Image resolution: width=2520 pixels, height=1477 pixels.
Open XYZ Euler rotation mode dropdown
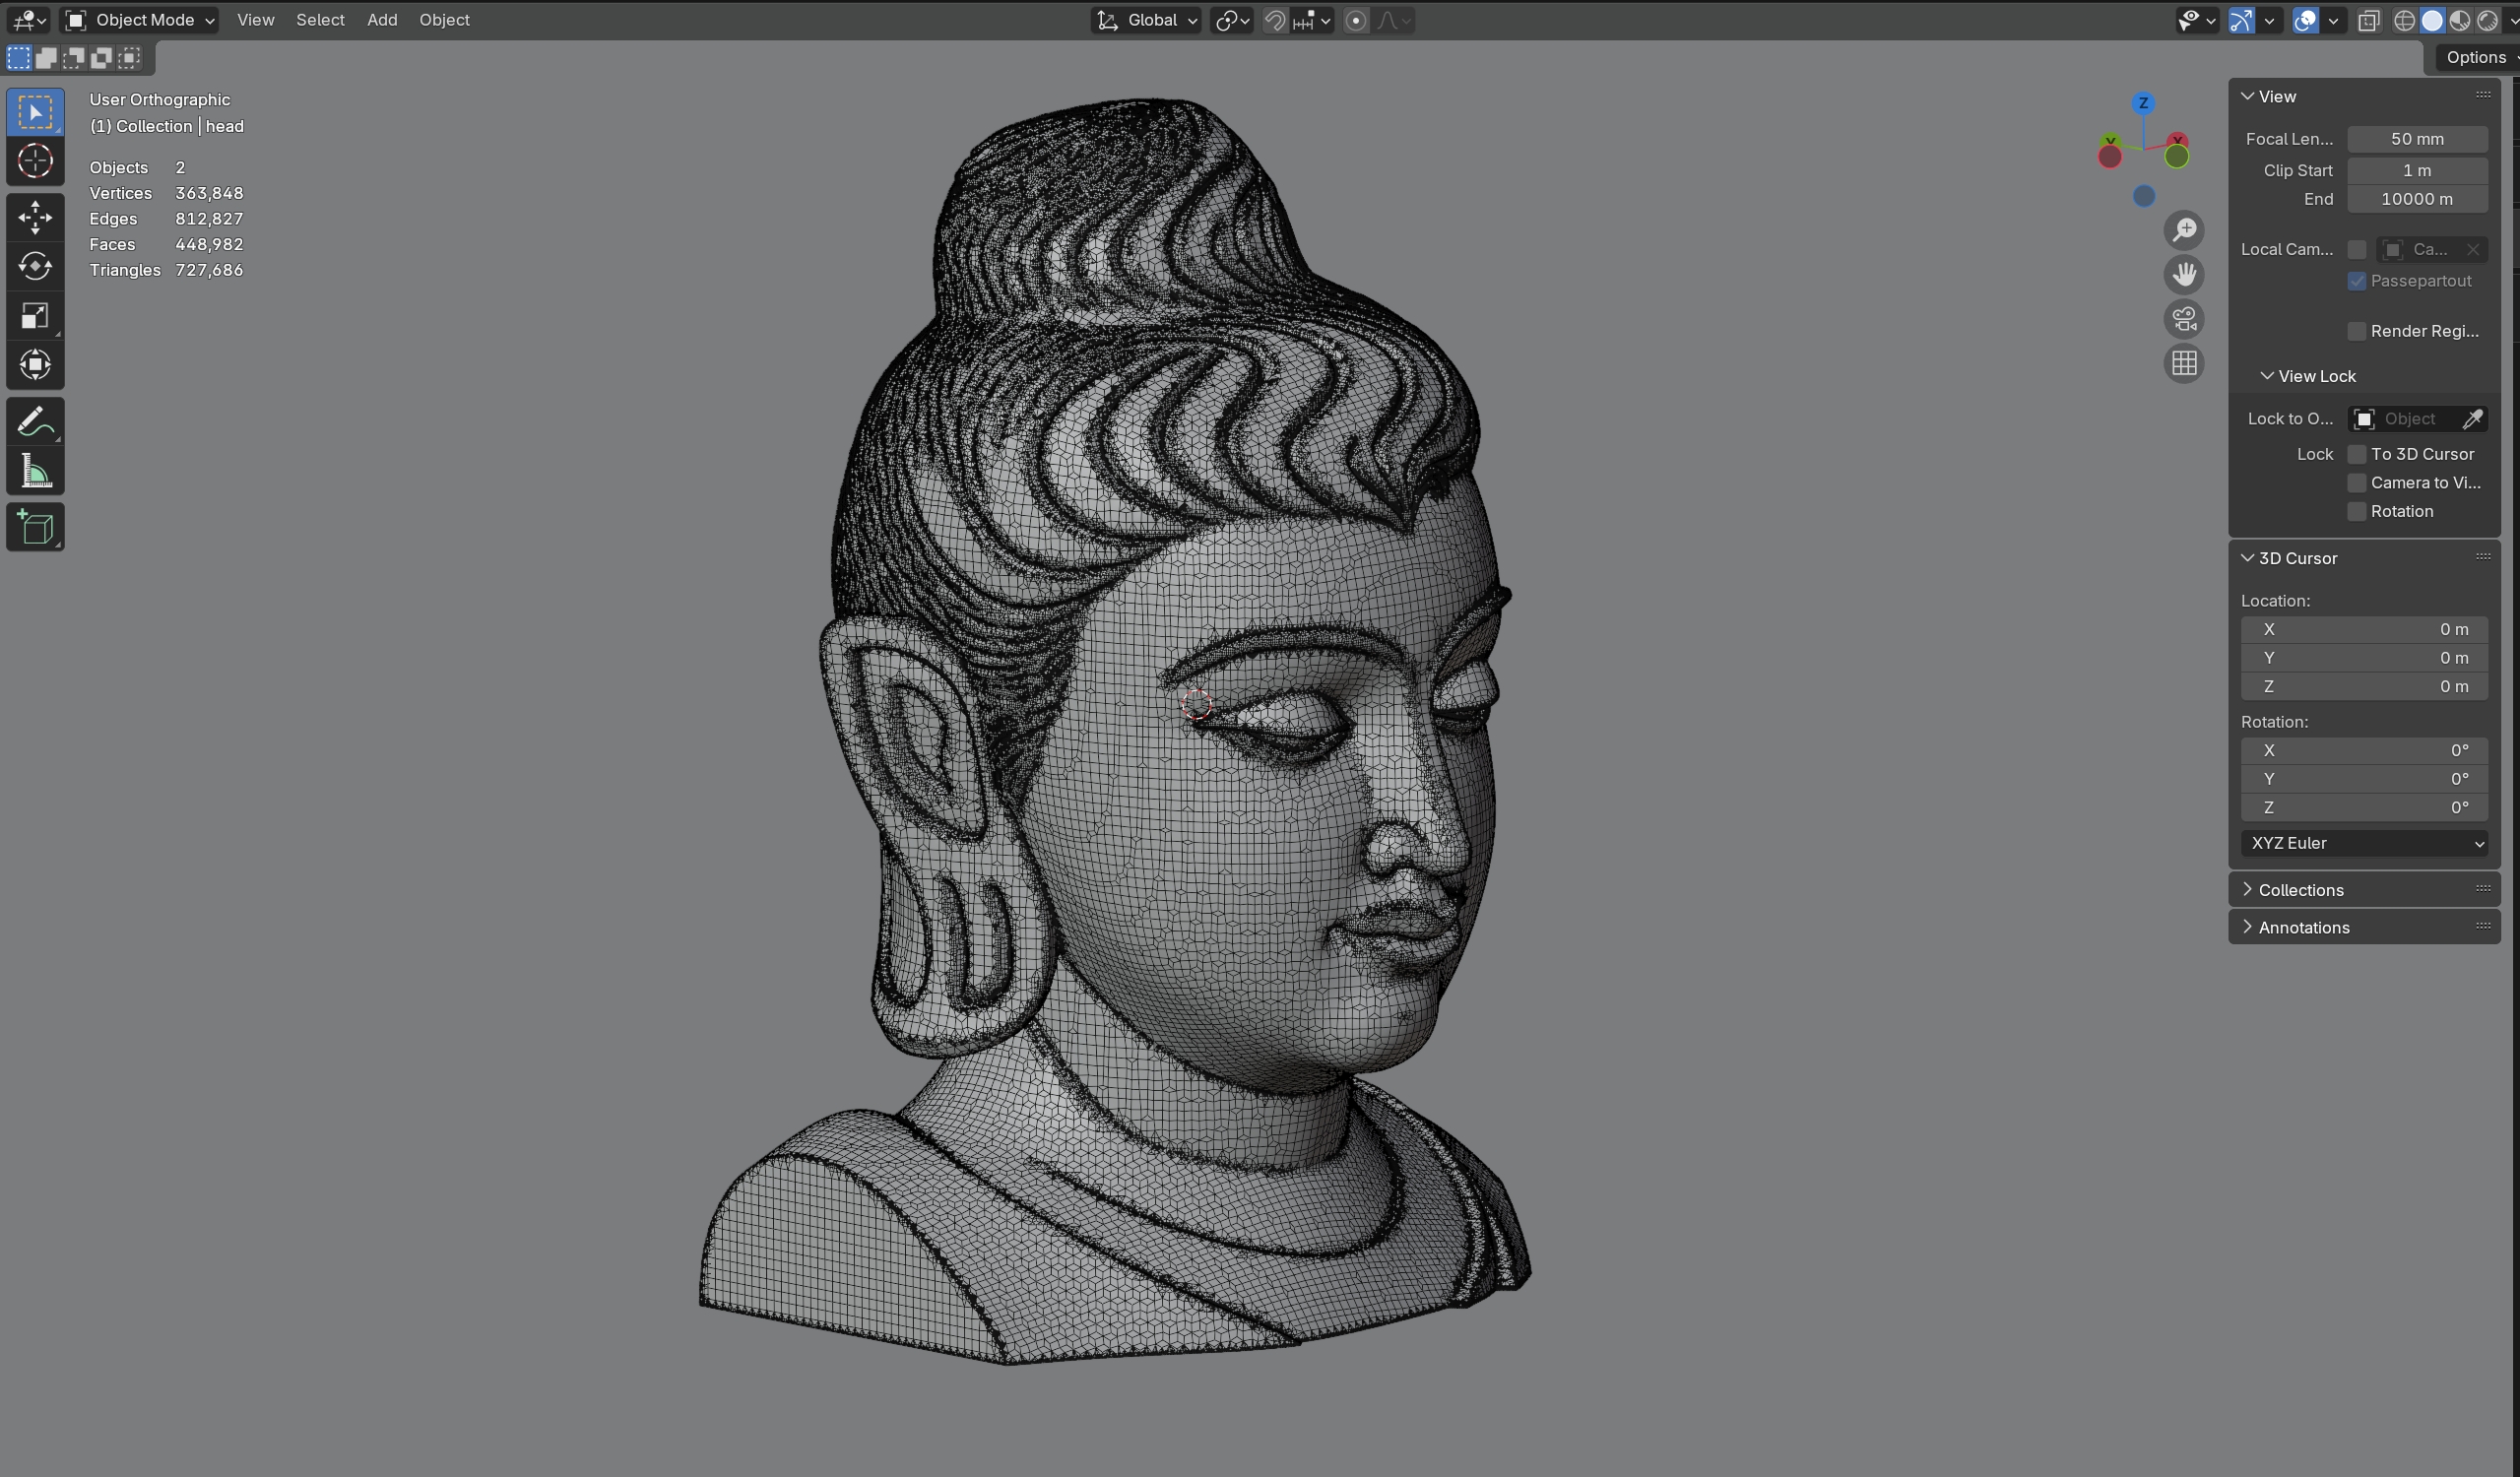coord(2364,843)
